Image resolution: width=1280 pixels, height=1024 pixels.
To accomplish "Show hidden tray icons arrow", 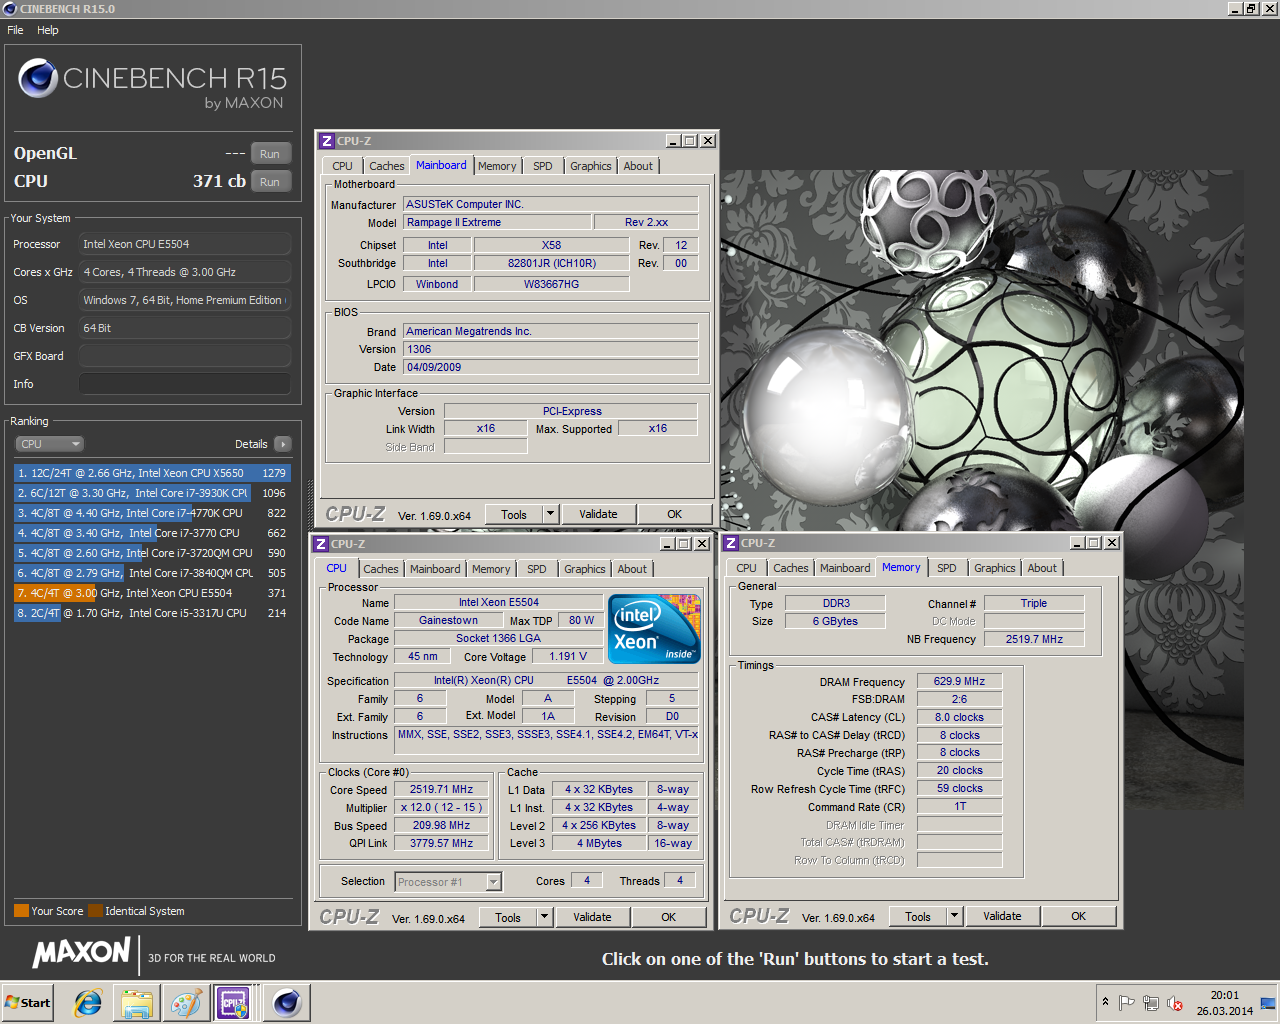I will point(1105,1002).
